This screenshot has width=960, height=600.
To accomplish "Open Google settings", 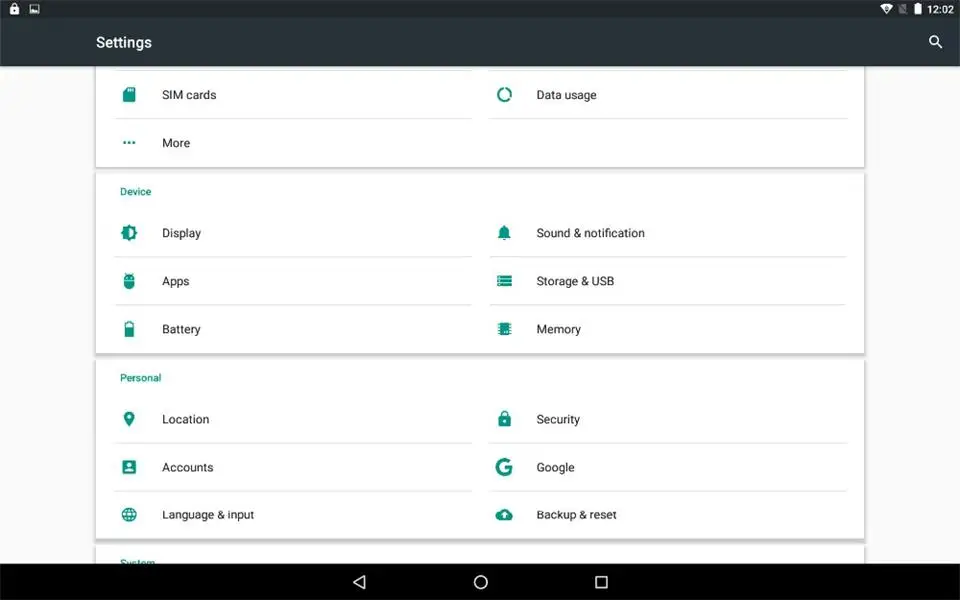I will (668, 467).
